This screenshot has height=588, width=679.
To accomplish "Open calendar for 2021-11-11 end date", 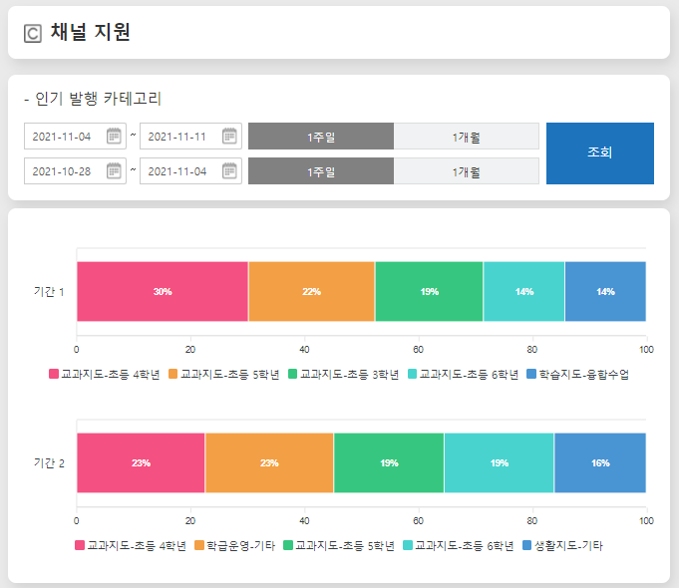I will (230, 136).
